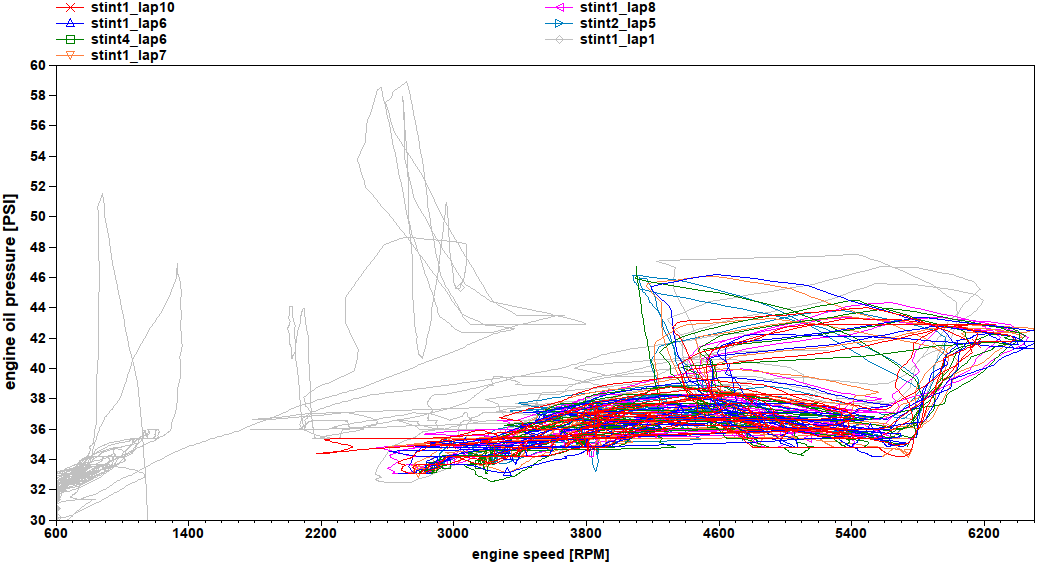Click the 60 tick on pressure axis
This screenshot has height=563, width=1040.
click(38, 65)
